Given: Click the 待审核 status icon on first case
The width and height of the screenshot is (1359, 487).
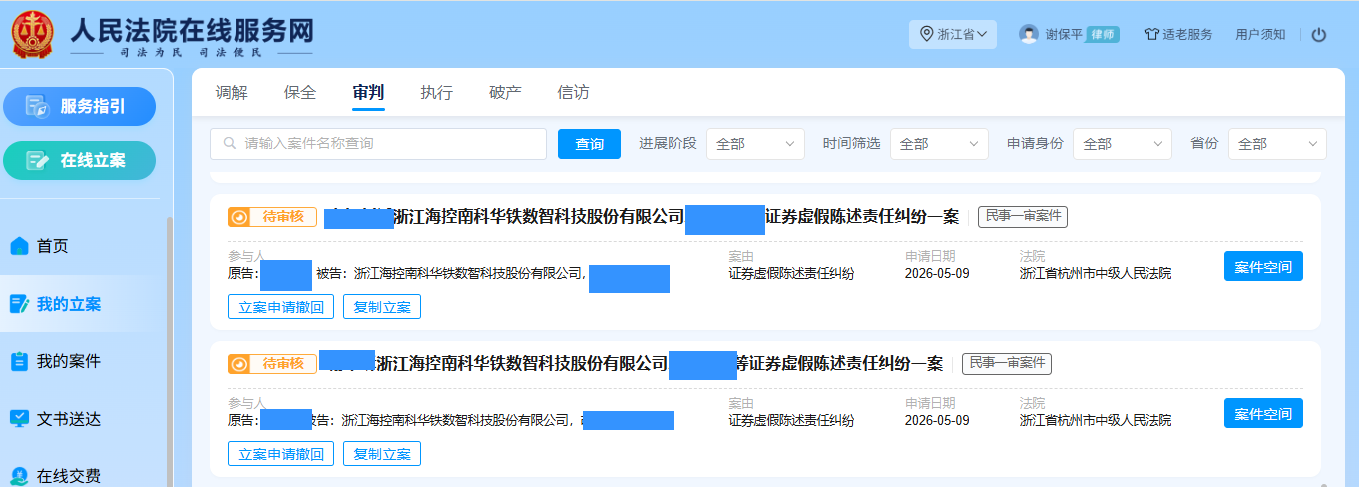Looking at the screenshot, I should tap(238, 217).
